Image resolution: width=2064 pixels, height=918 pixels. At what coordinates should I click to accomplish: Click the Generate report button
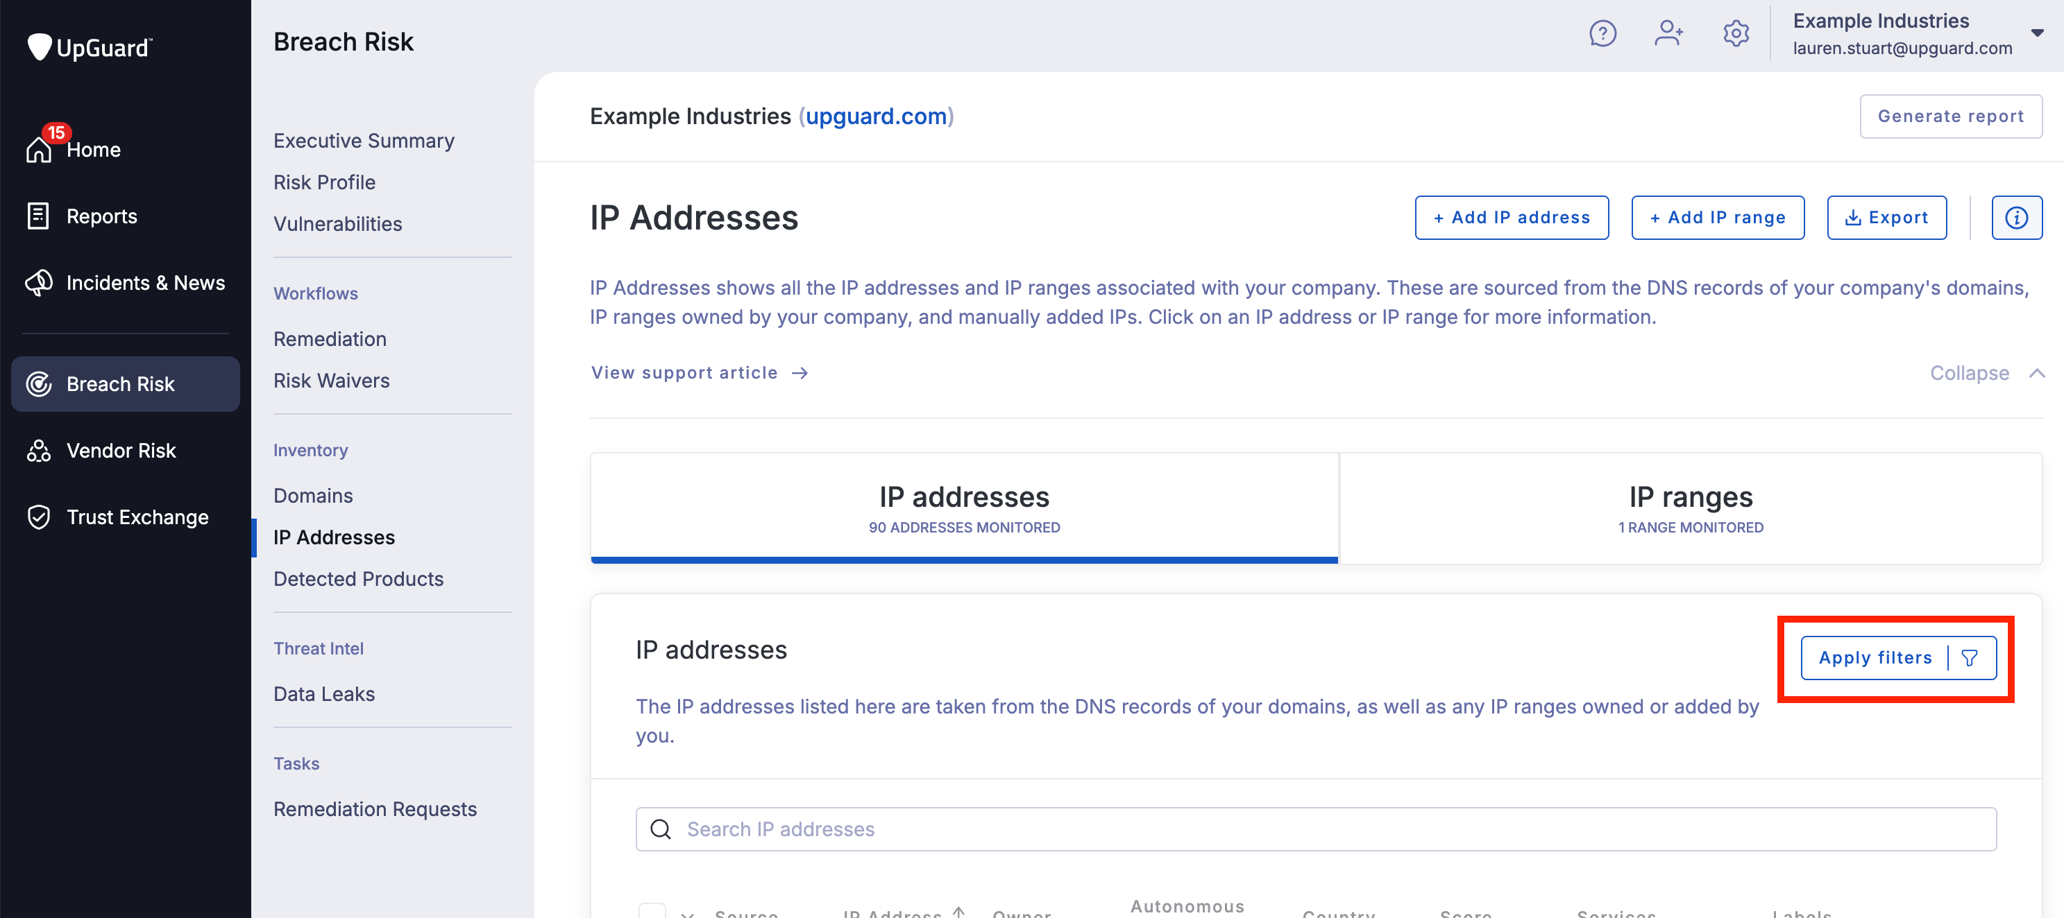[x=1950, y=116]
